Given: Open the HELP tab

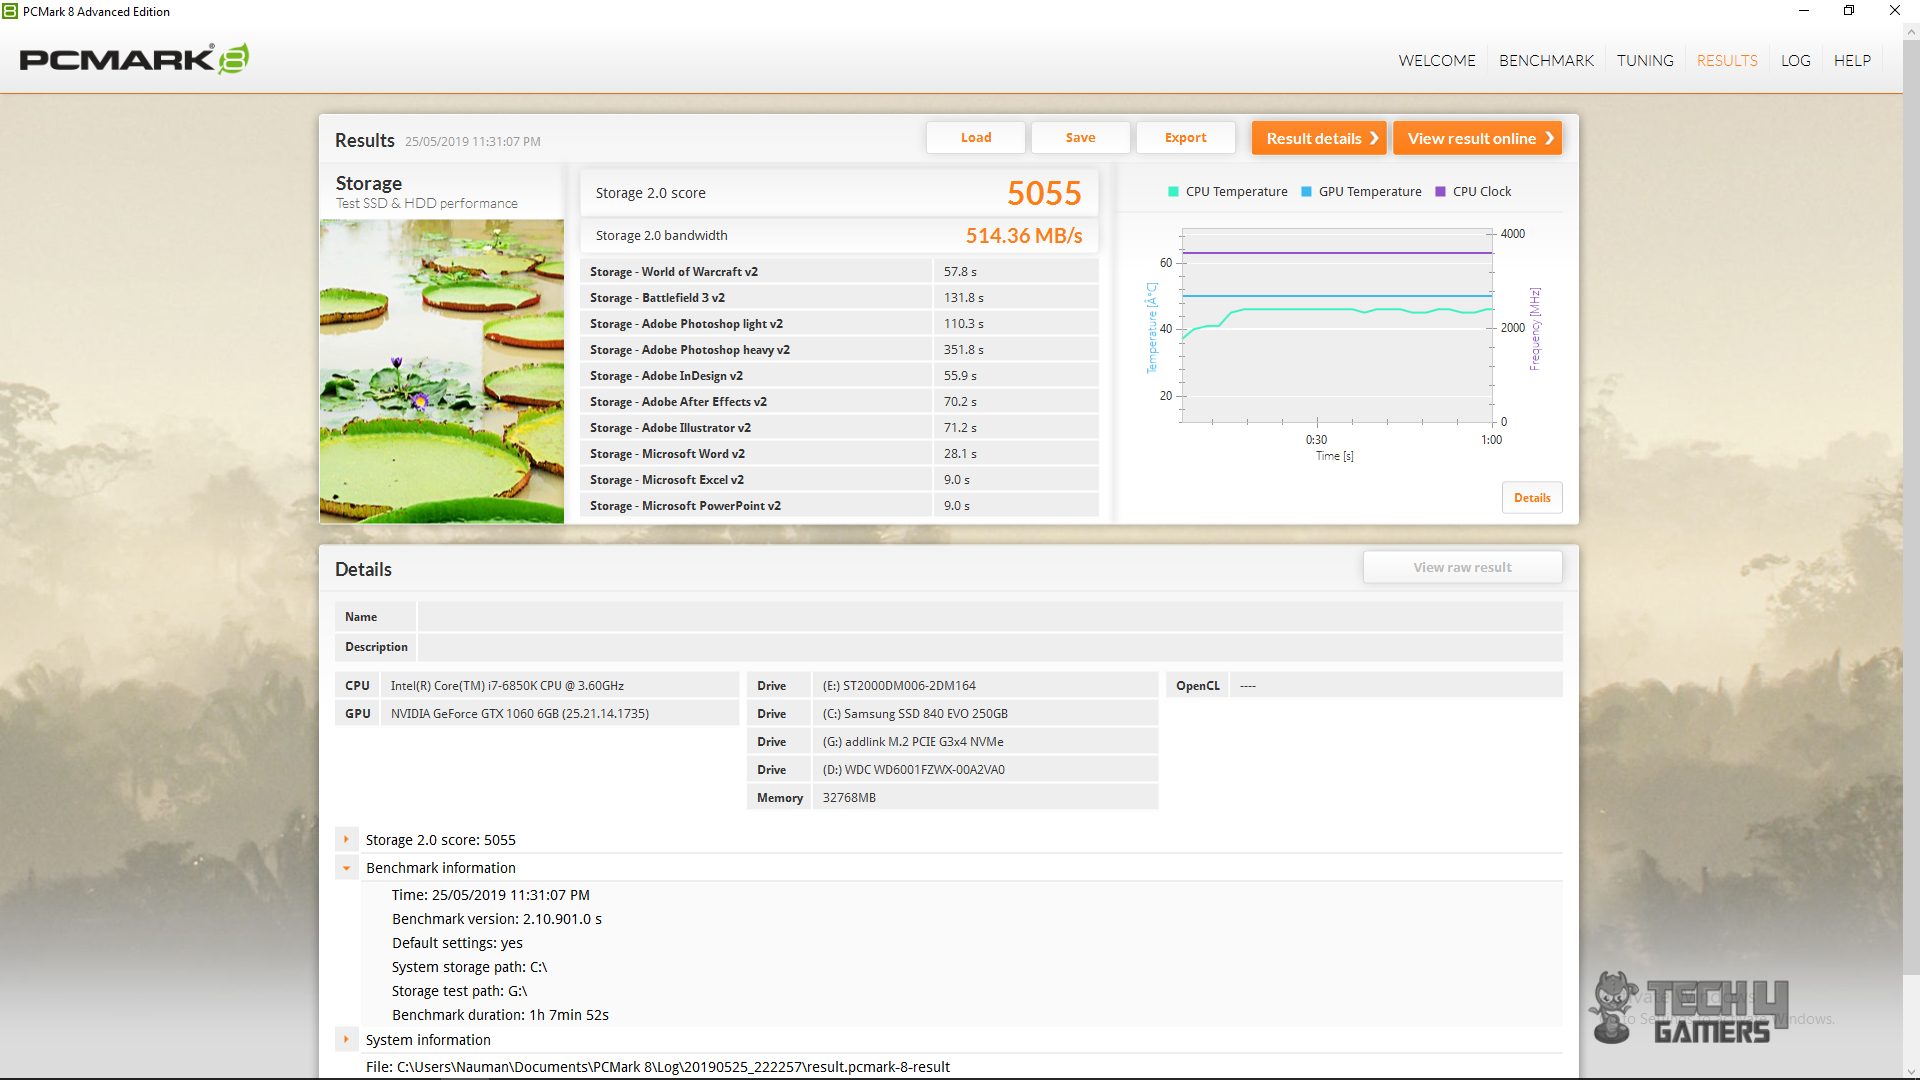Looking at the screenshot, I should coord(1852,60).
